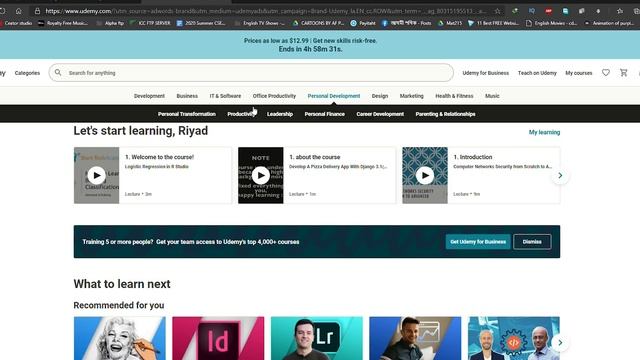
Task: Select the Office Productivity category tab
Action: point(274,96)
